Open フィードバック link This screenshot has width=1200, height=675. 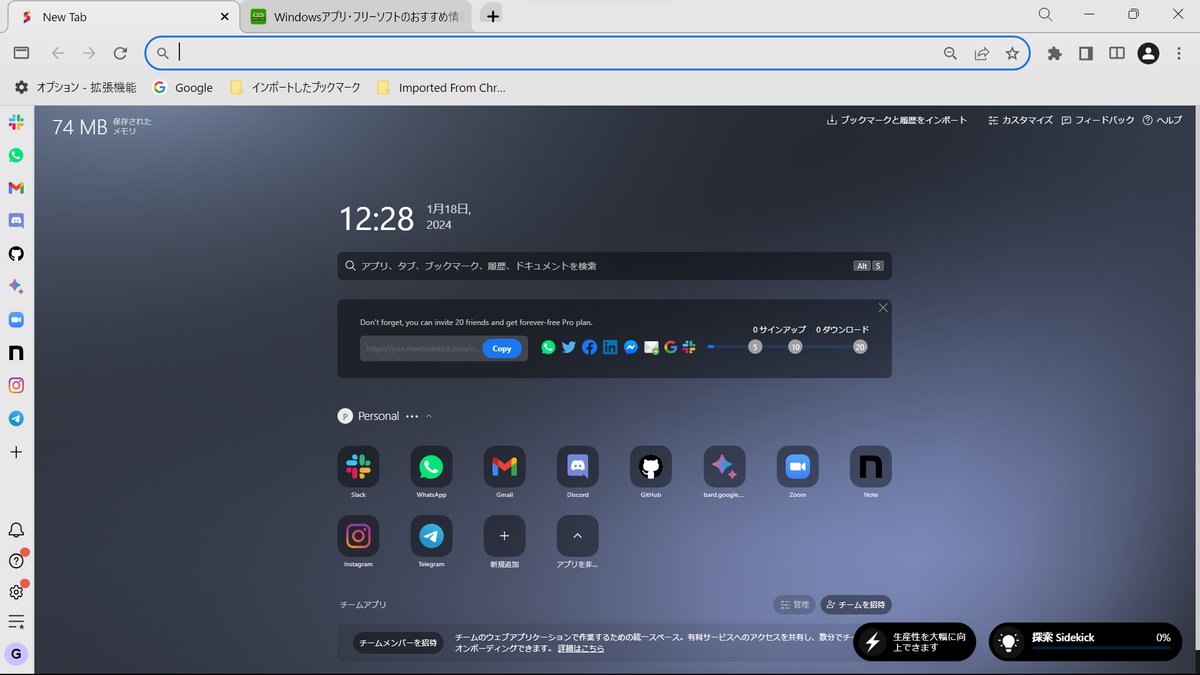1098,120
